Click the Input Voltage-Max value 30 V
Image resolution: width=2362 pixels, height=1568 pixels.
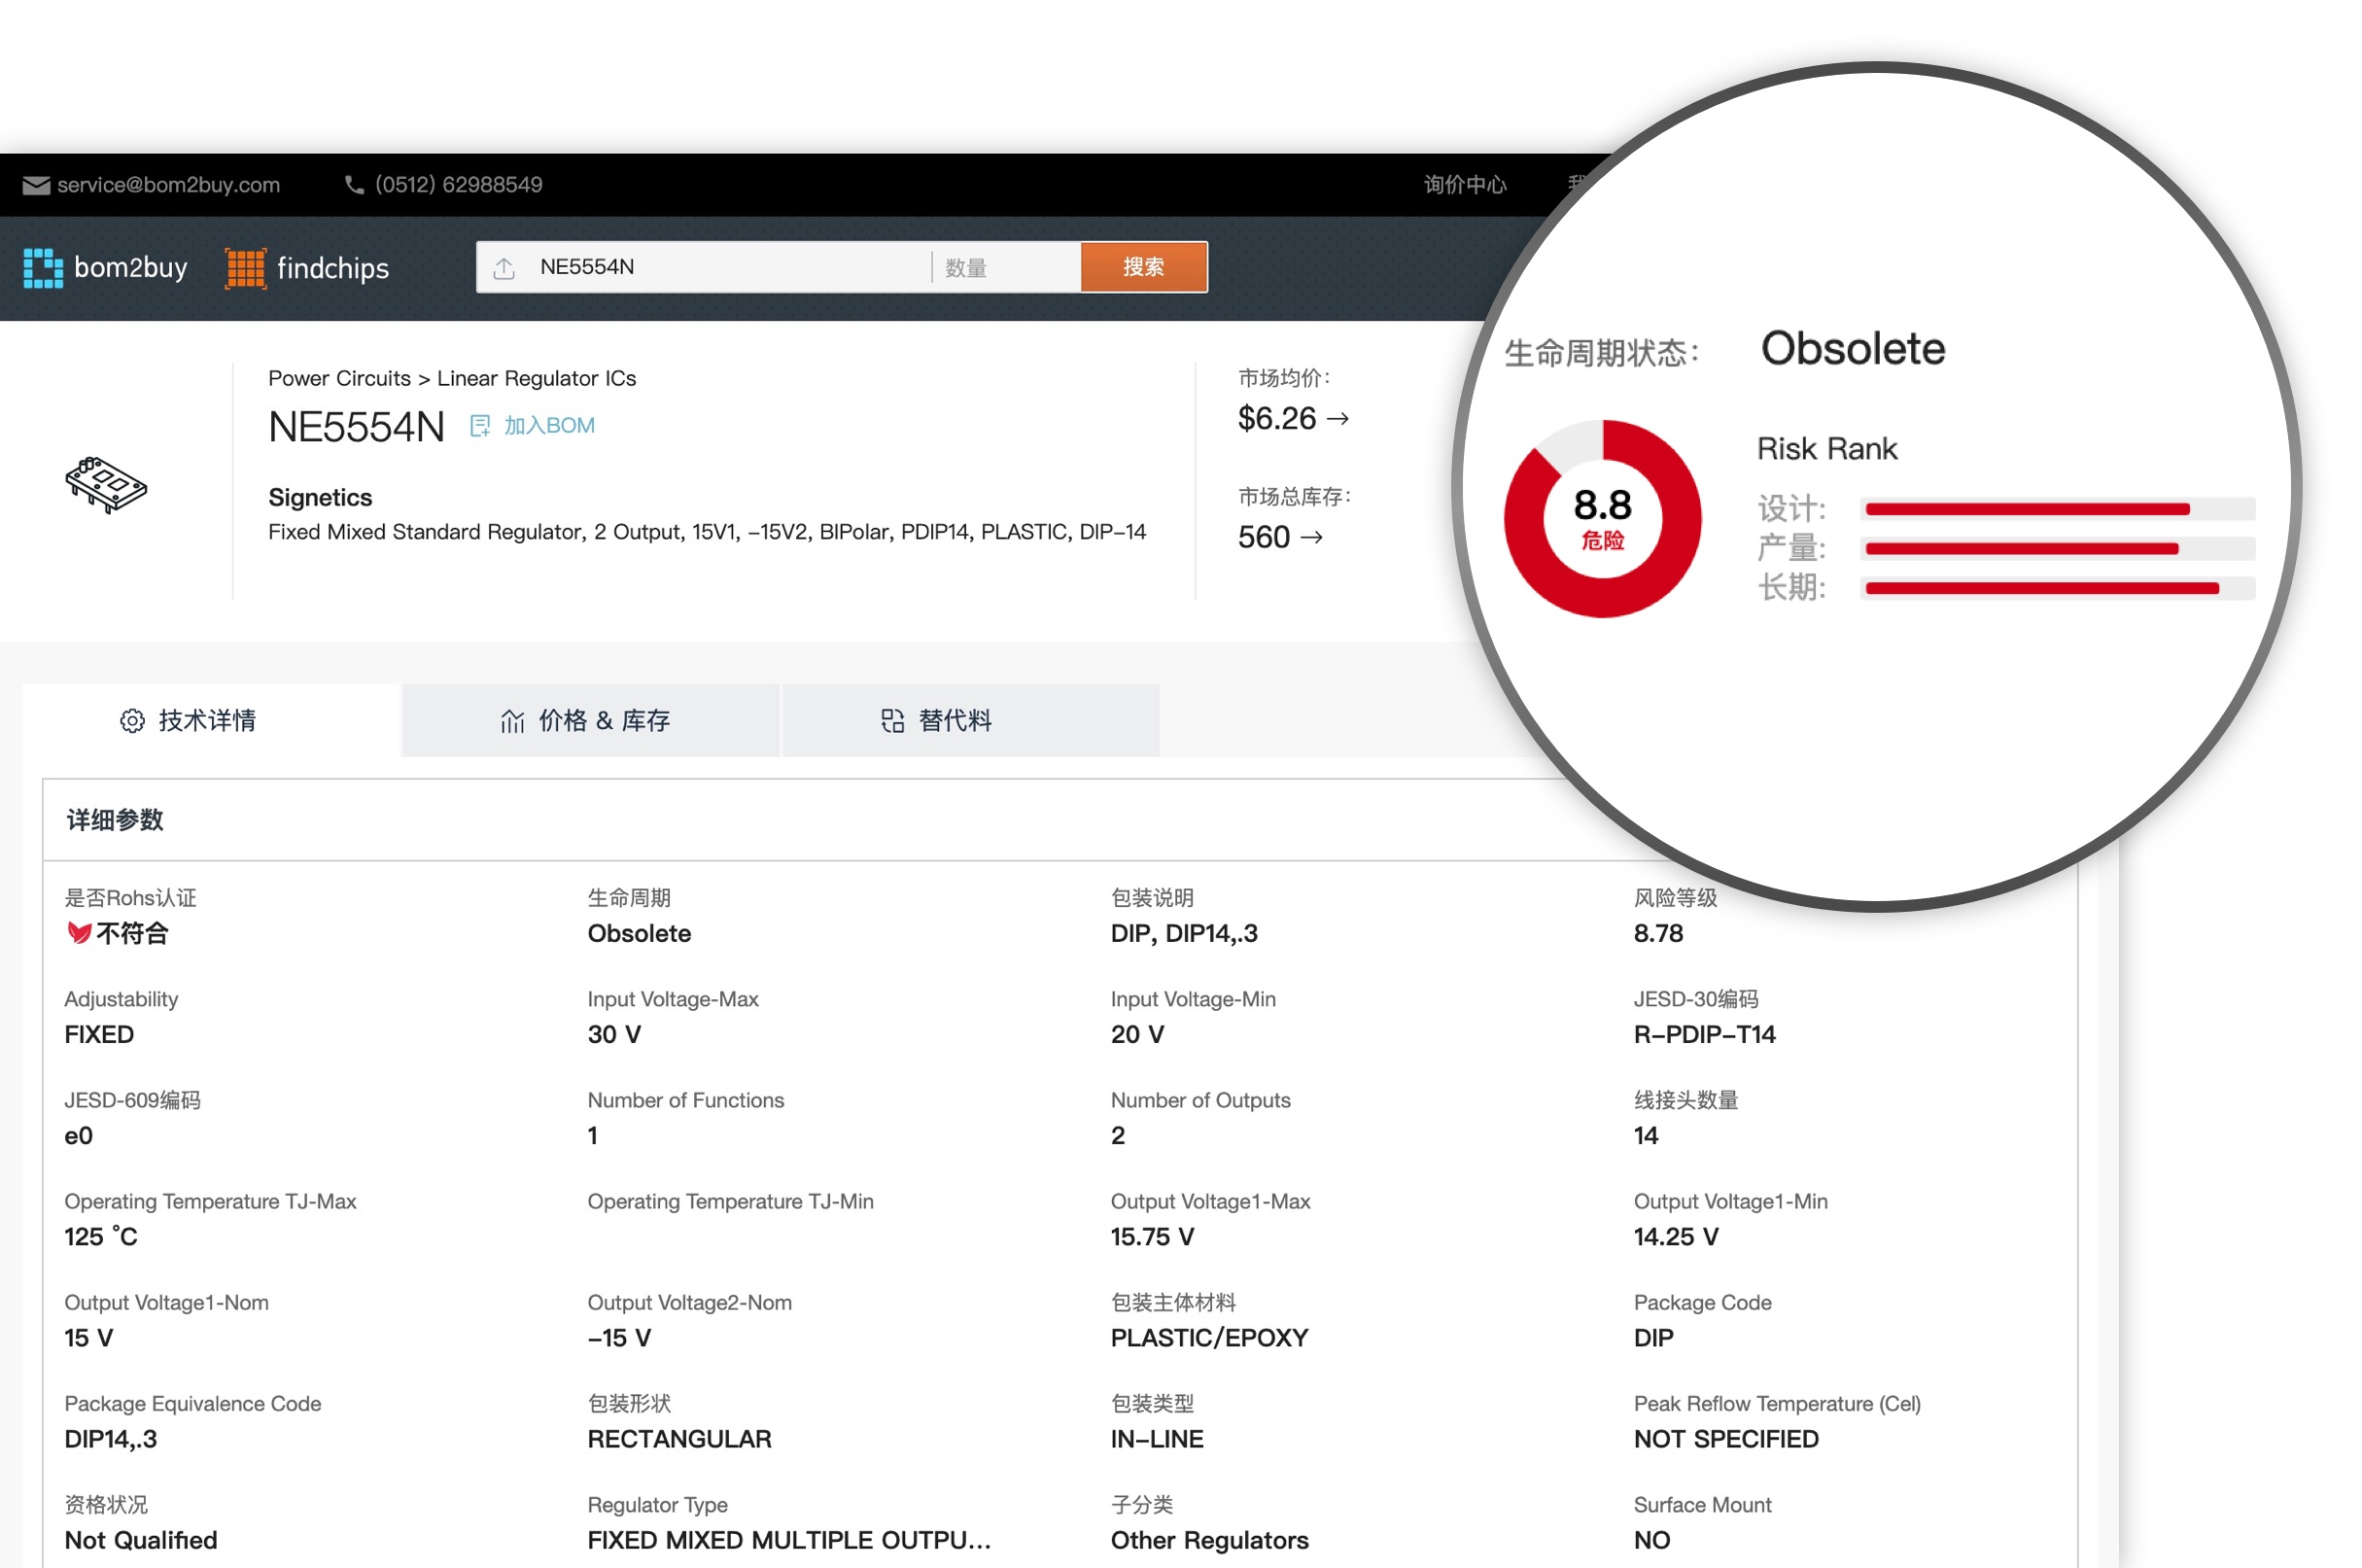point(614,1035)
